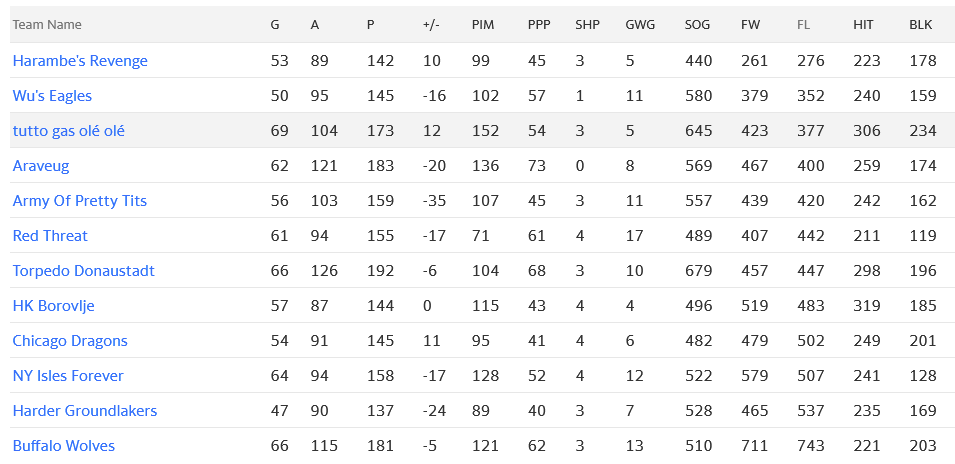Sort by the SOG column header

pyautogui.click(x=697, y=24)
